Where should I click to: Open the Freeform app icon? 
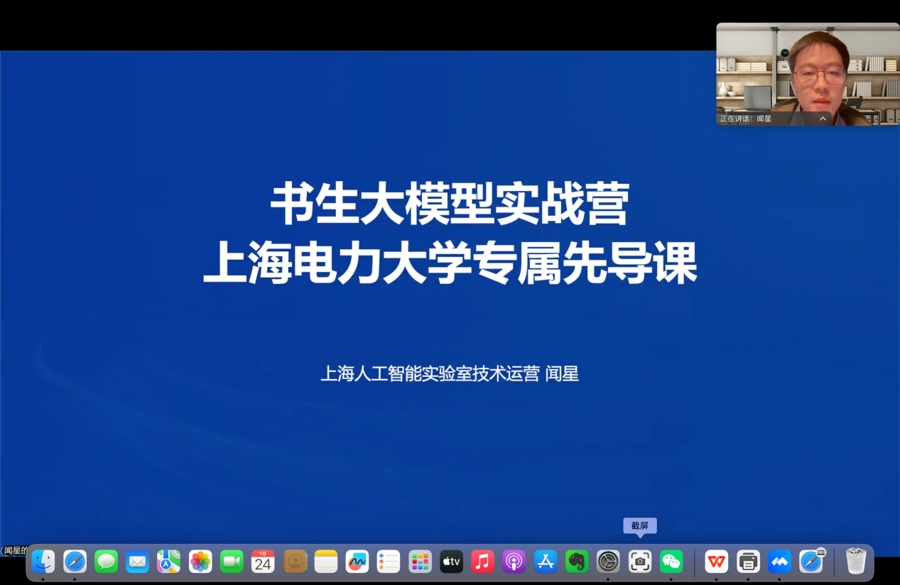pos(357,562)
